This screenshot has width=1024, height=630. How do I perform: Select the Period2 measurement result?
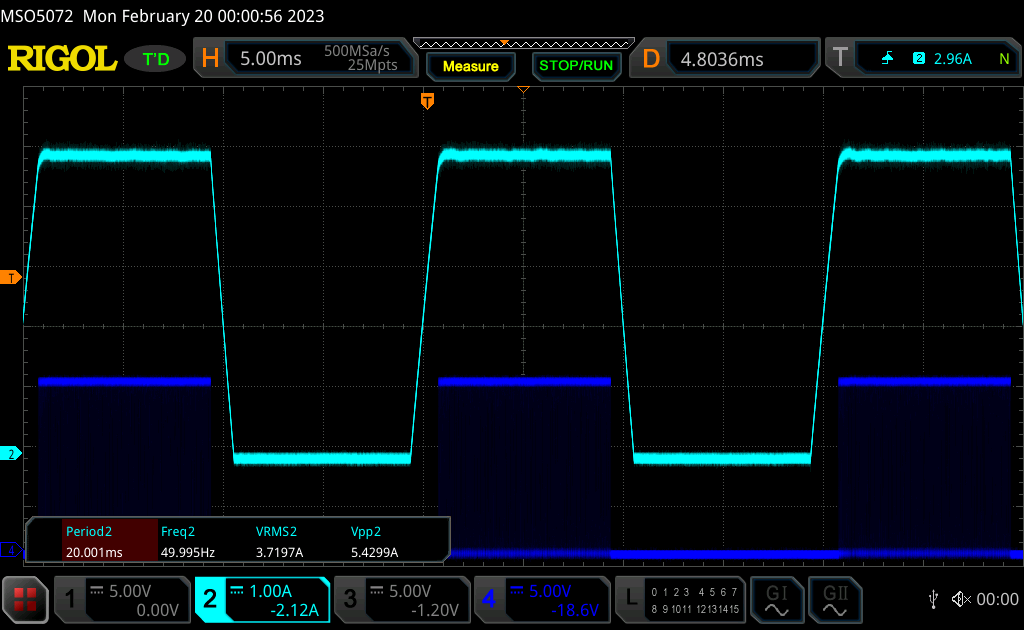pyautogui.click(x=110, y=542)
